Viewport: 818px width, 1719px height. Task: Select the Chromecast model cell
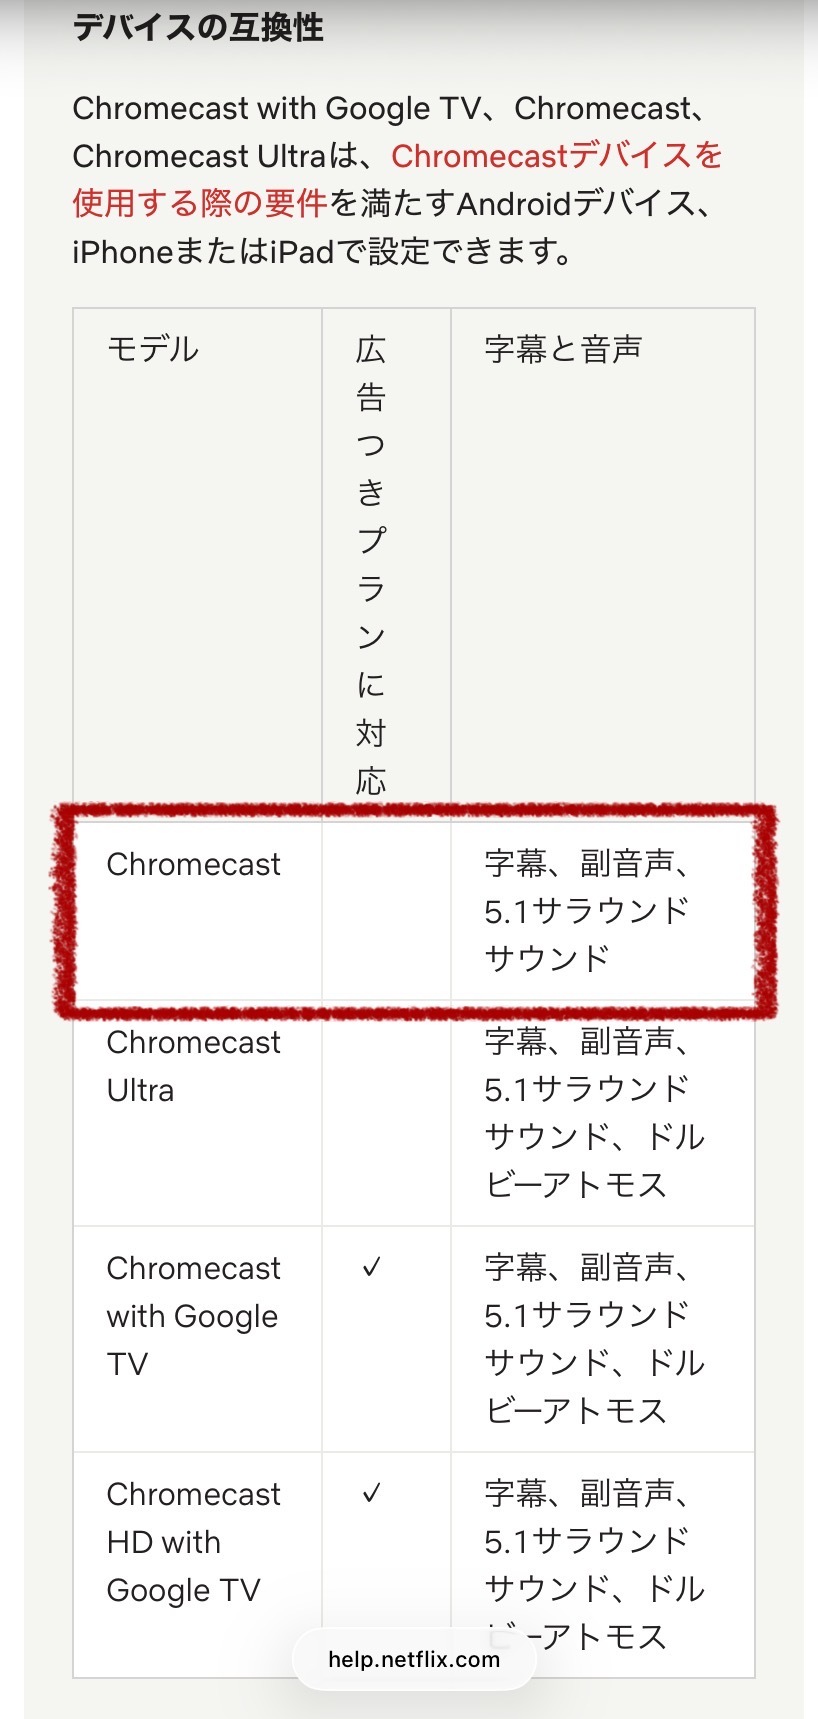[x=193, y=865]
